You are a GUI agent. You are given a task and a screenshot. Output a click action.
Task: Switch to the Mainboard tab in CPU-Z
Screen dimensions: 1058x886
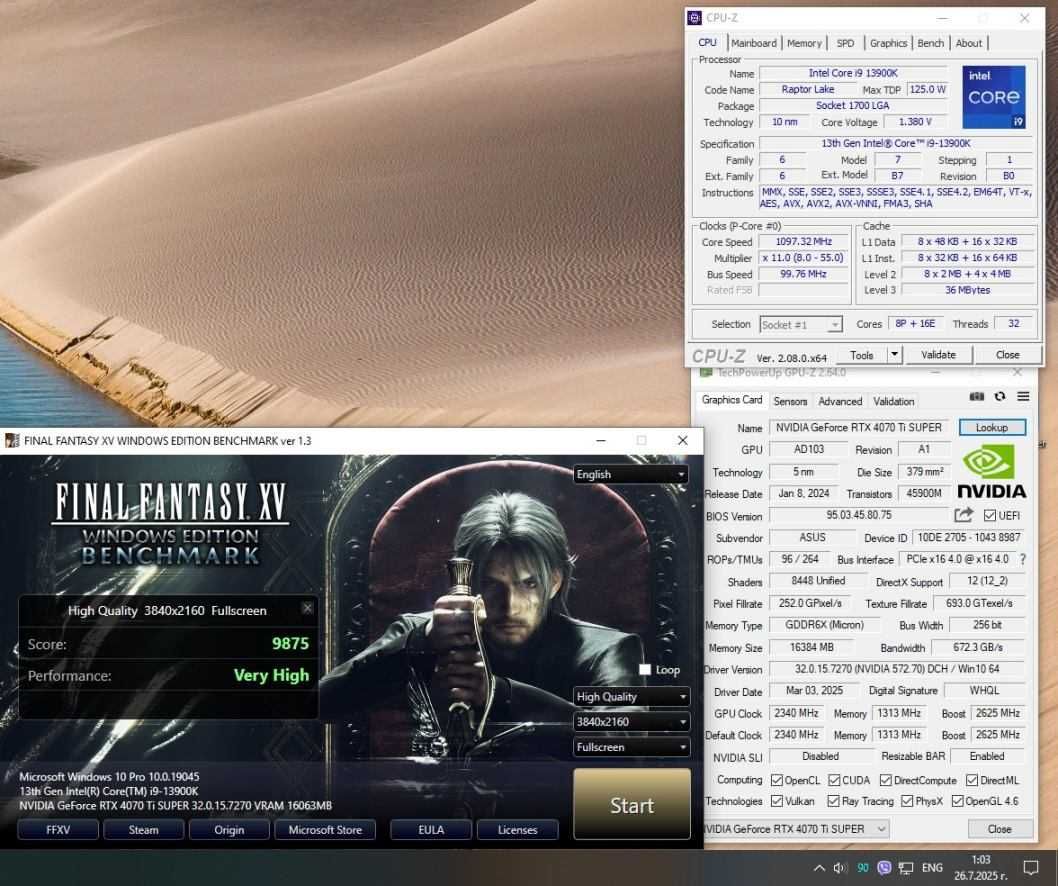(754, 43)
